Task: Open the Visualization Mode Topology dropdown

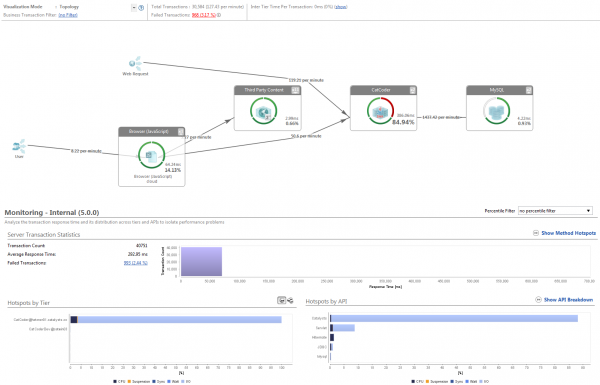Action: [x=134, y=8]
